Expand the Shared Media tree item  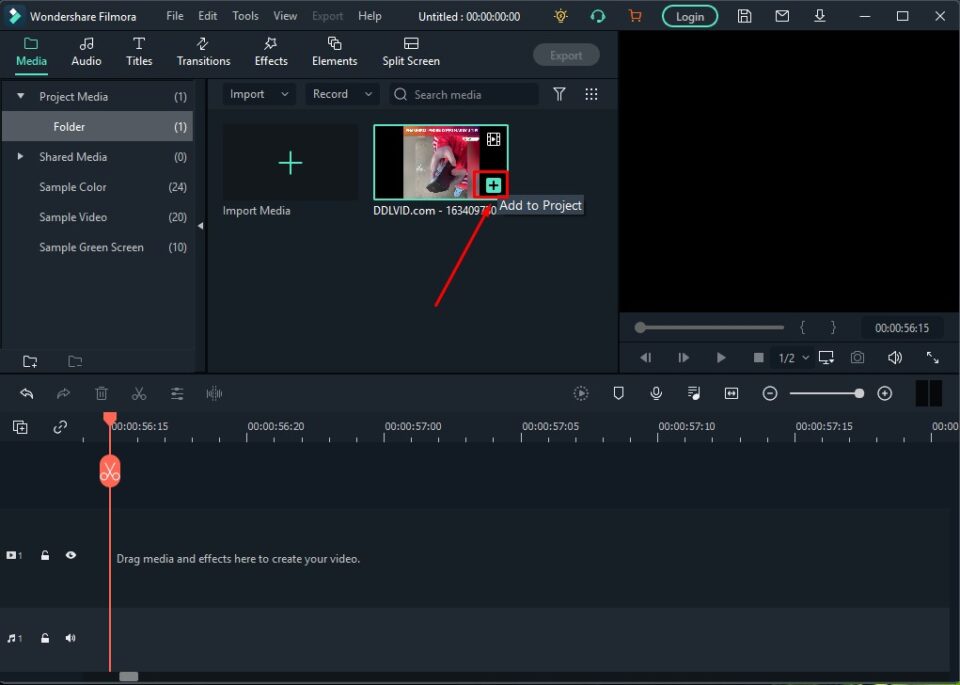coord(20,157)
